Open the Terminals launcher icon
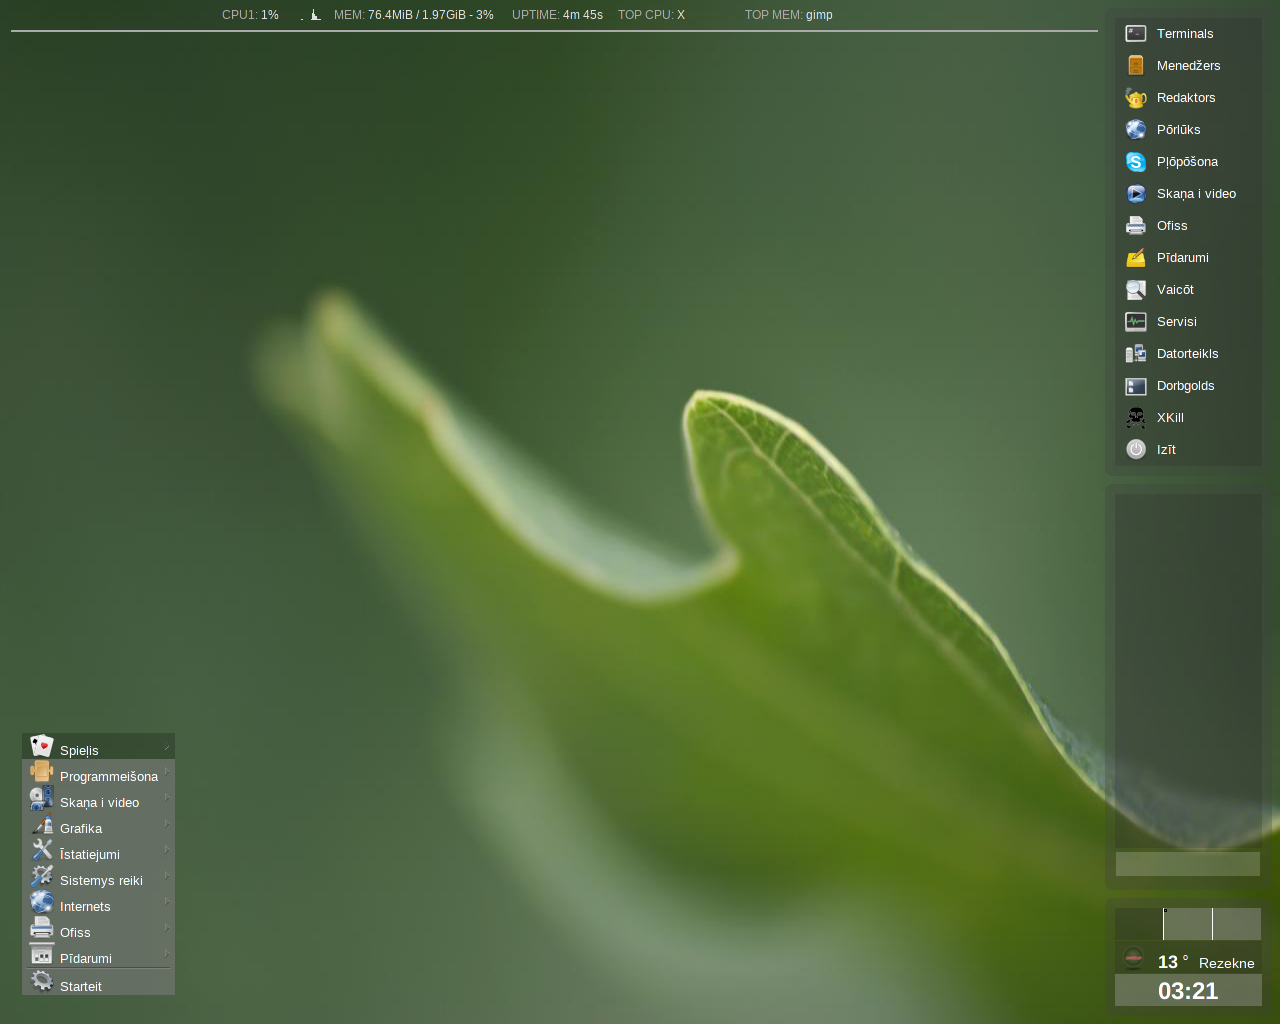Viewport: 1280px width, 1024px height. (1136, 33)
